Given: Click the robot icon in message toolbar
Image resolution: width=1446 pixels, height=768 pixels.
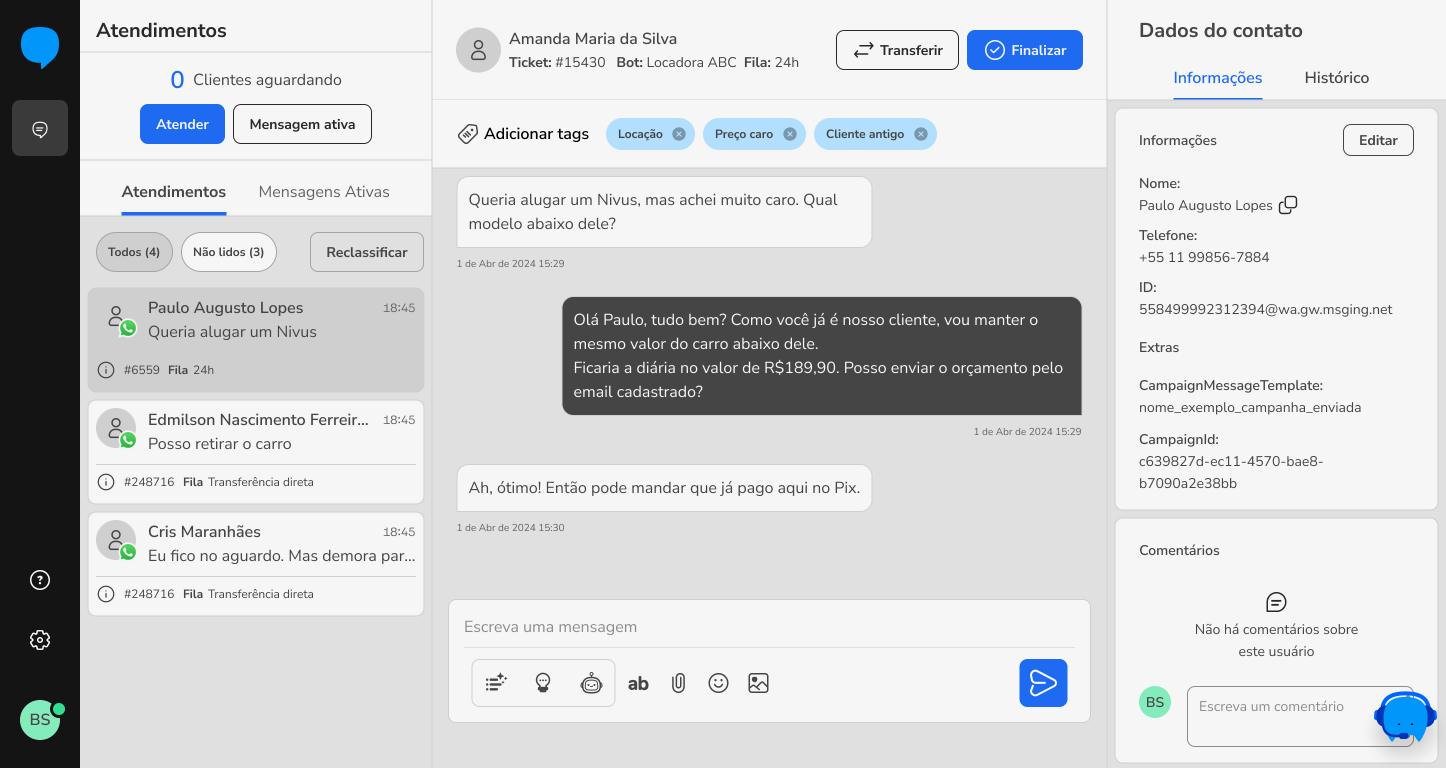Looking at the screenshot, I should [591, 683].
